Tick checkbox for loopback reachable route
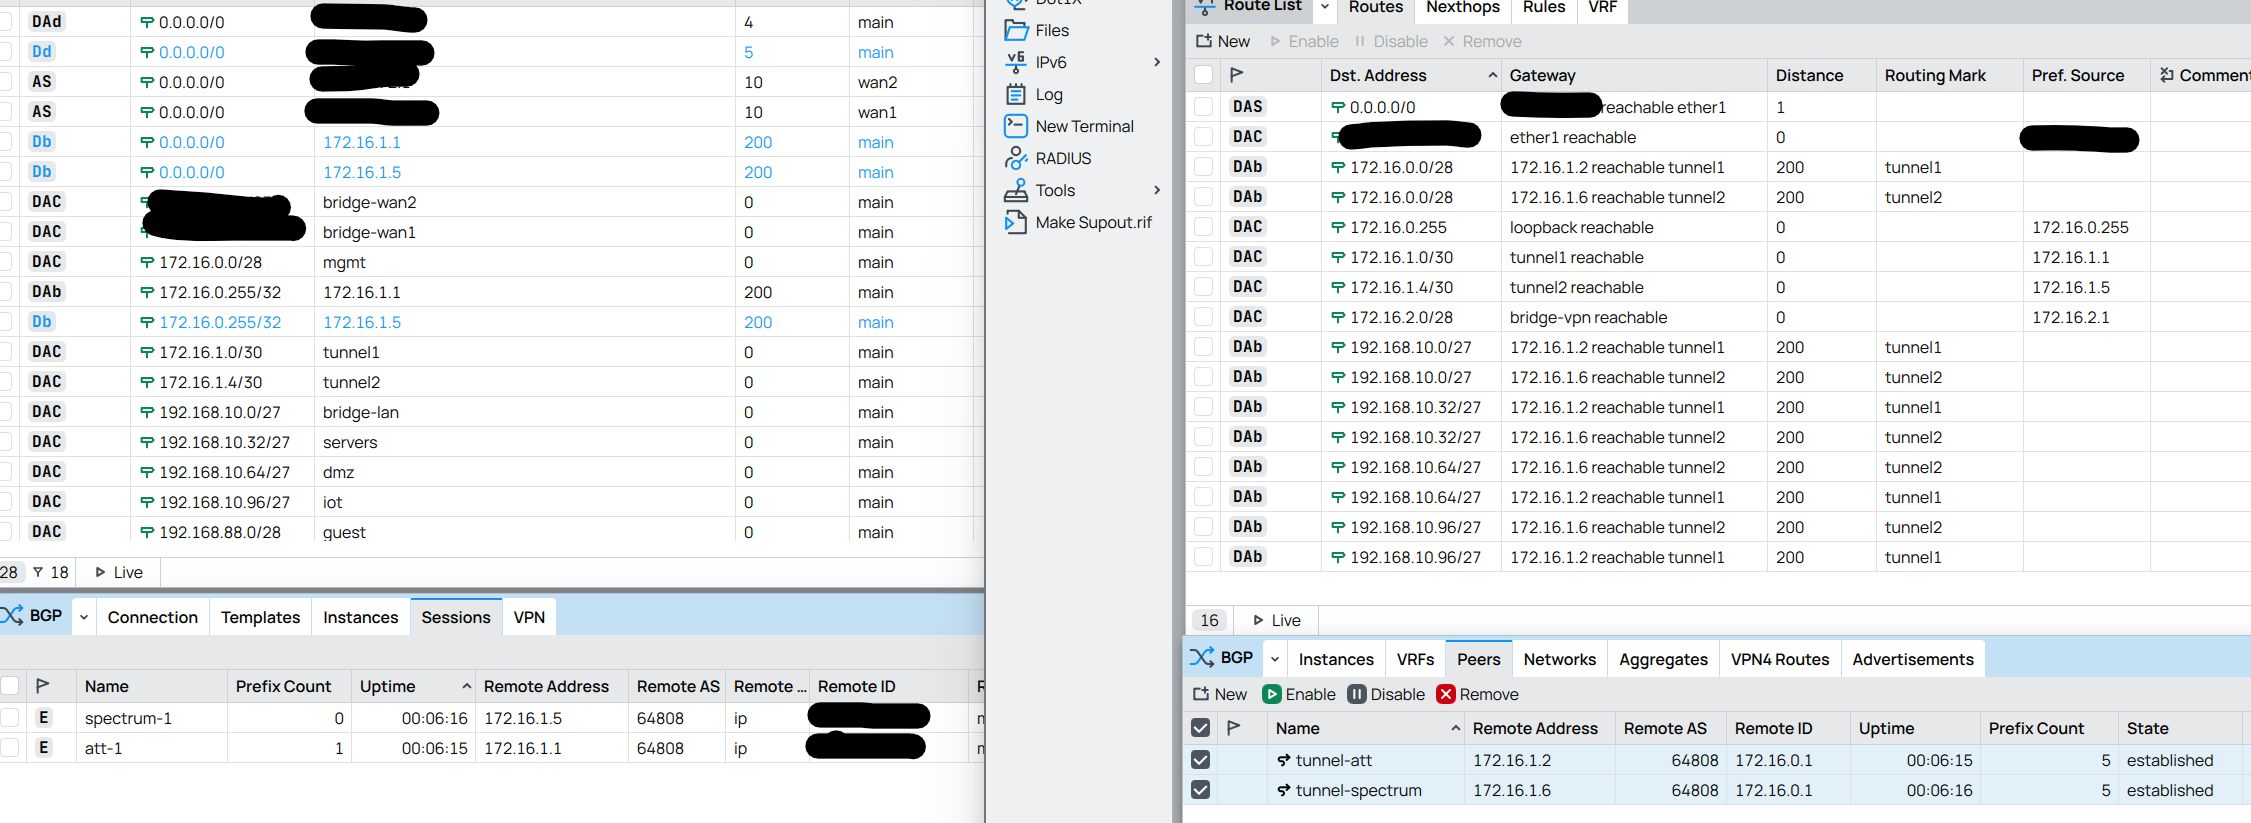This screenshot has height=823, width=2251. [1204, 227]
